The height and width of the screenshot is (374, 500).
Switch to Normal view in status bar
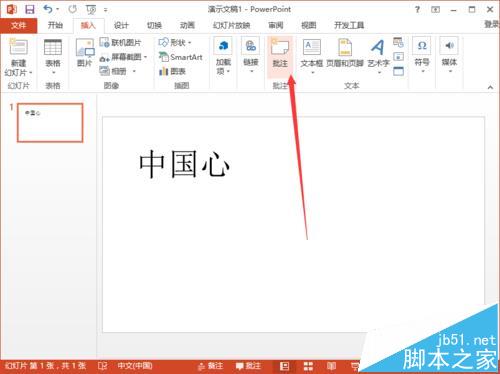pyautogui.click(x=284, y=366)
